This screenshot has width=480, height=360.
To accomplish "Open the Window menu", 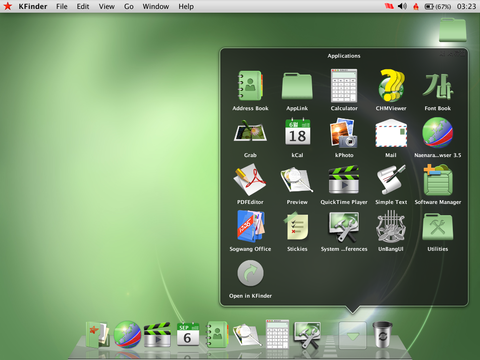I will (x=156, y=6).
